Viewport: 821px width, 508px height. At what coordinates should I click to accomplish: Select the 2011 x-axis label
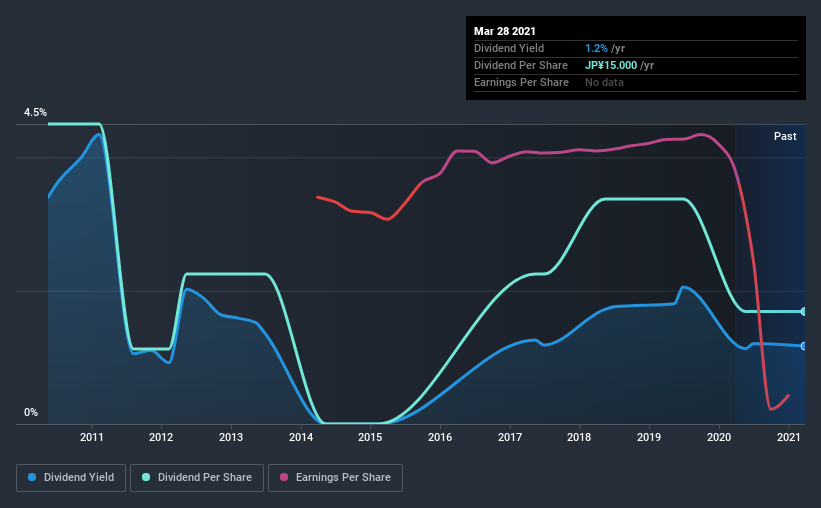[x=92, y=437]
